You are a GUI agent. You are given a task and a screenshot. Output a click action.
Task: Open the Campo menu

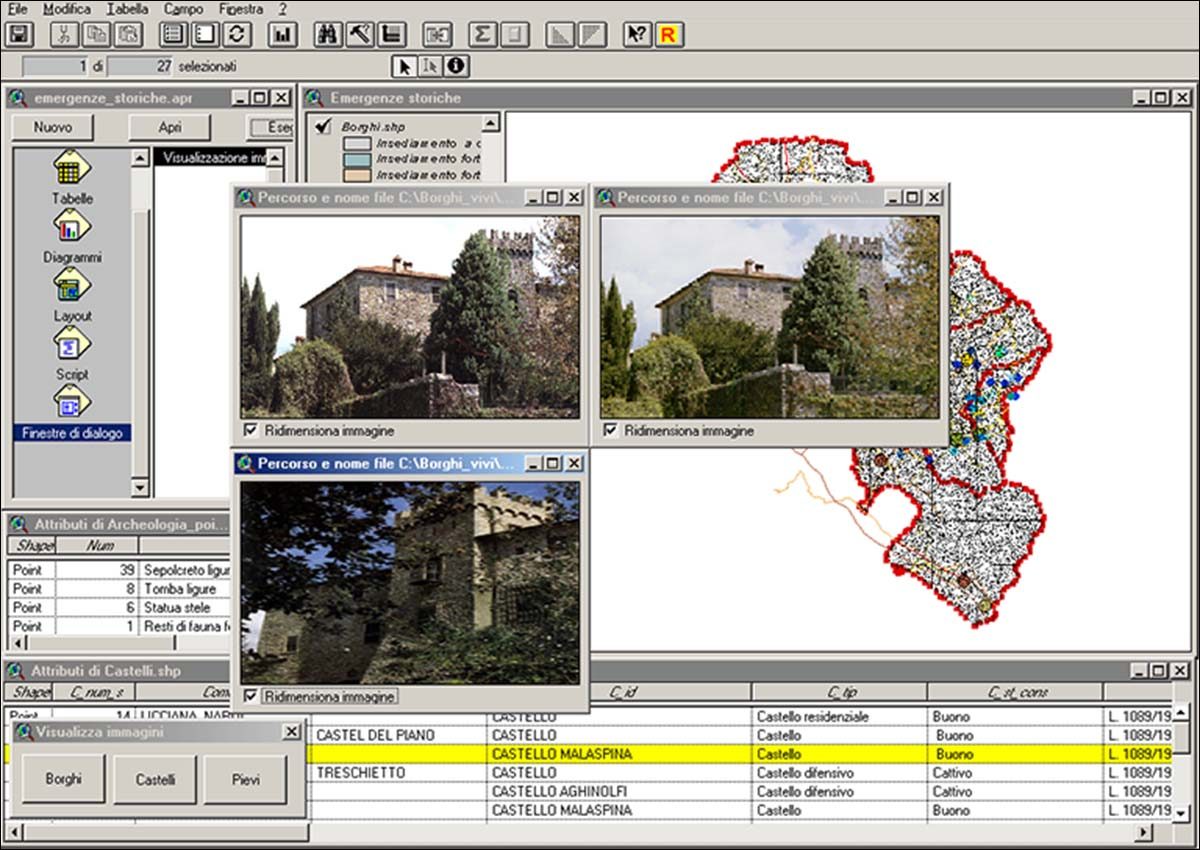click(x=183, y=9)
